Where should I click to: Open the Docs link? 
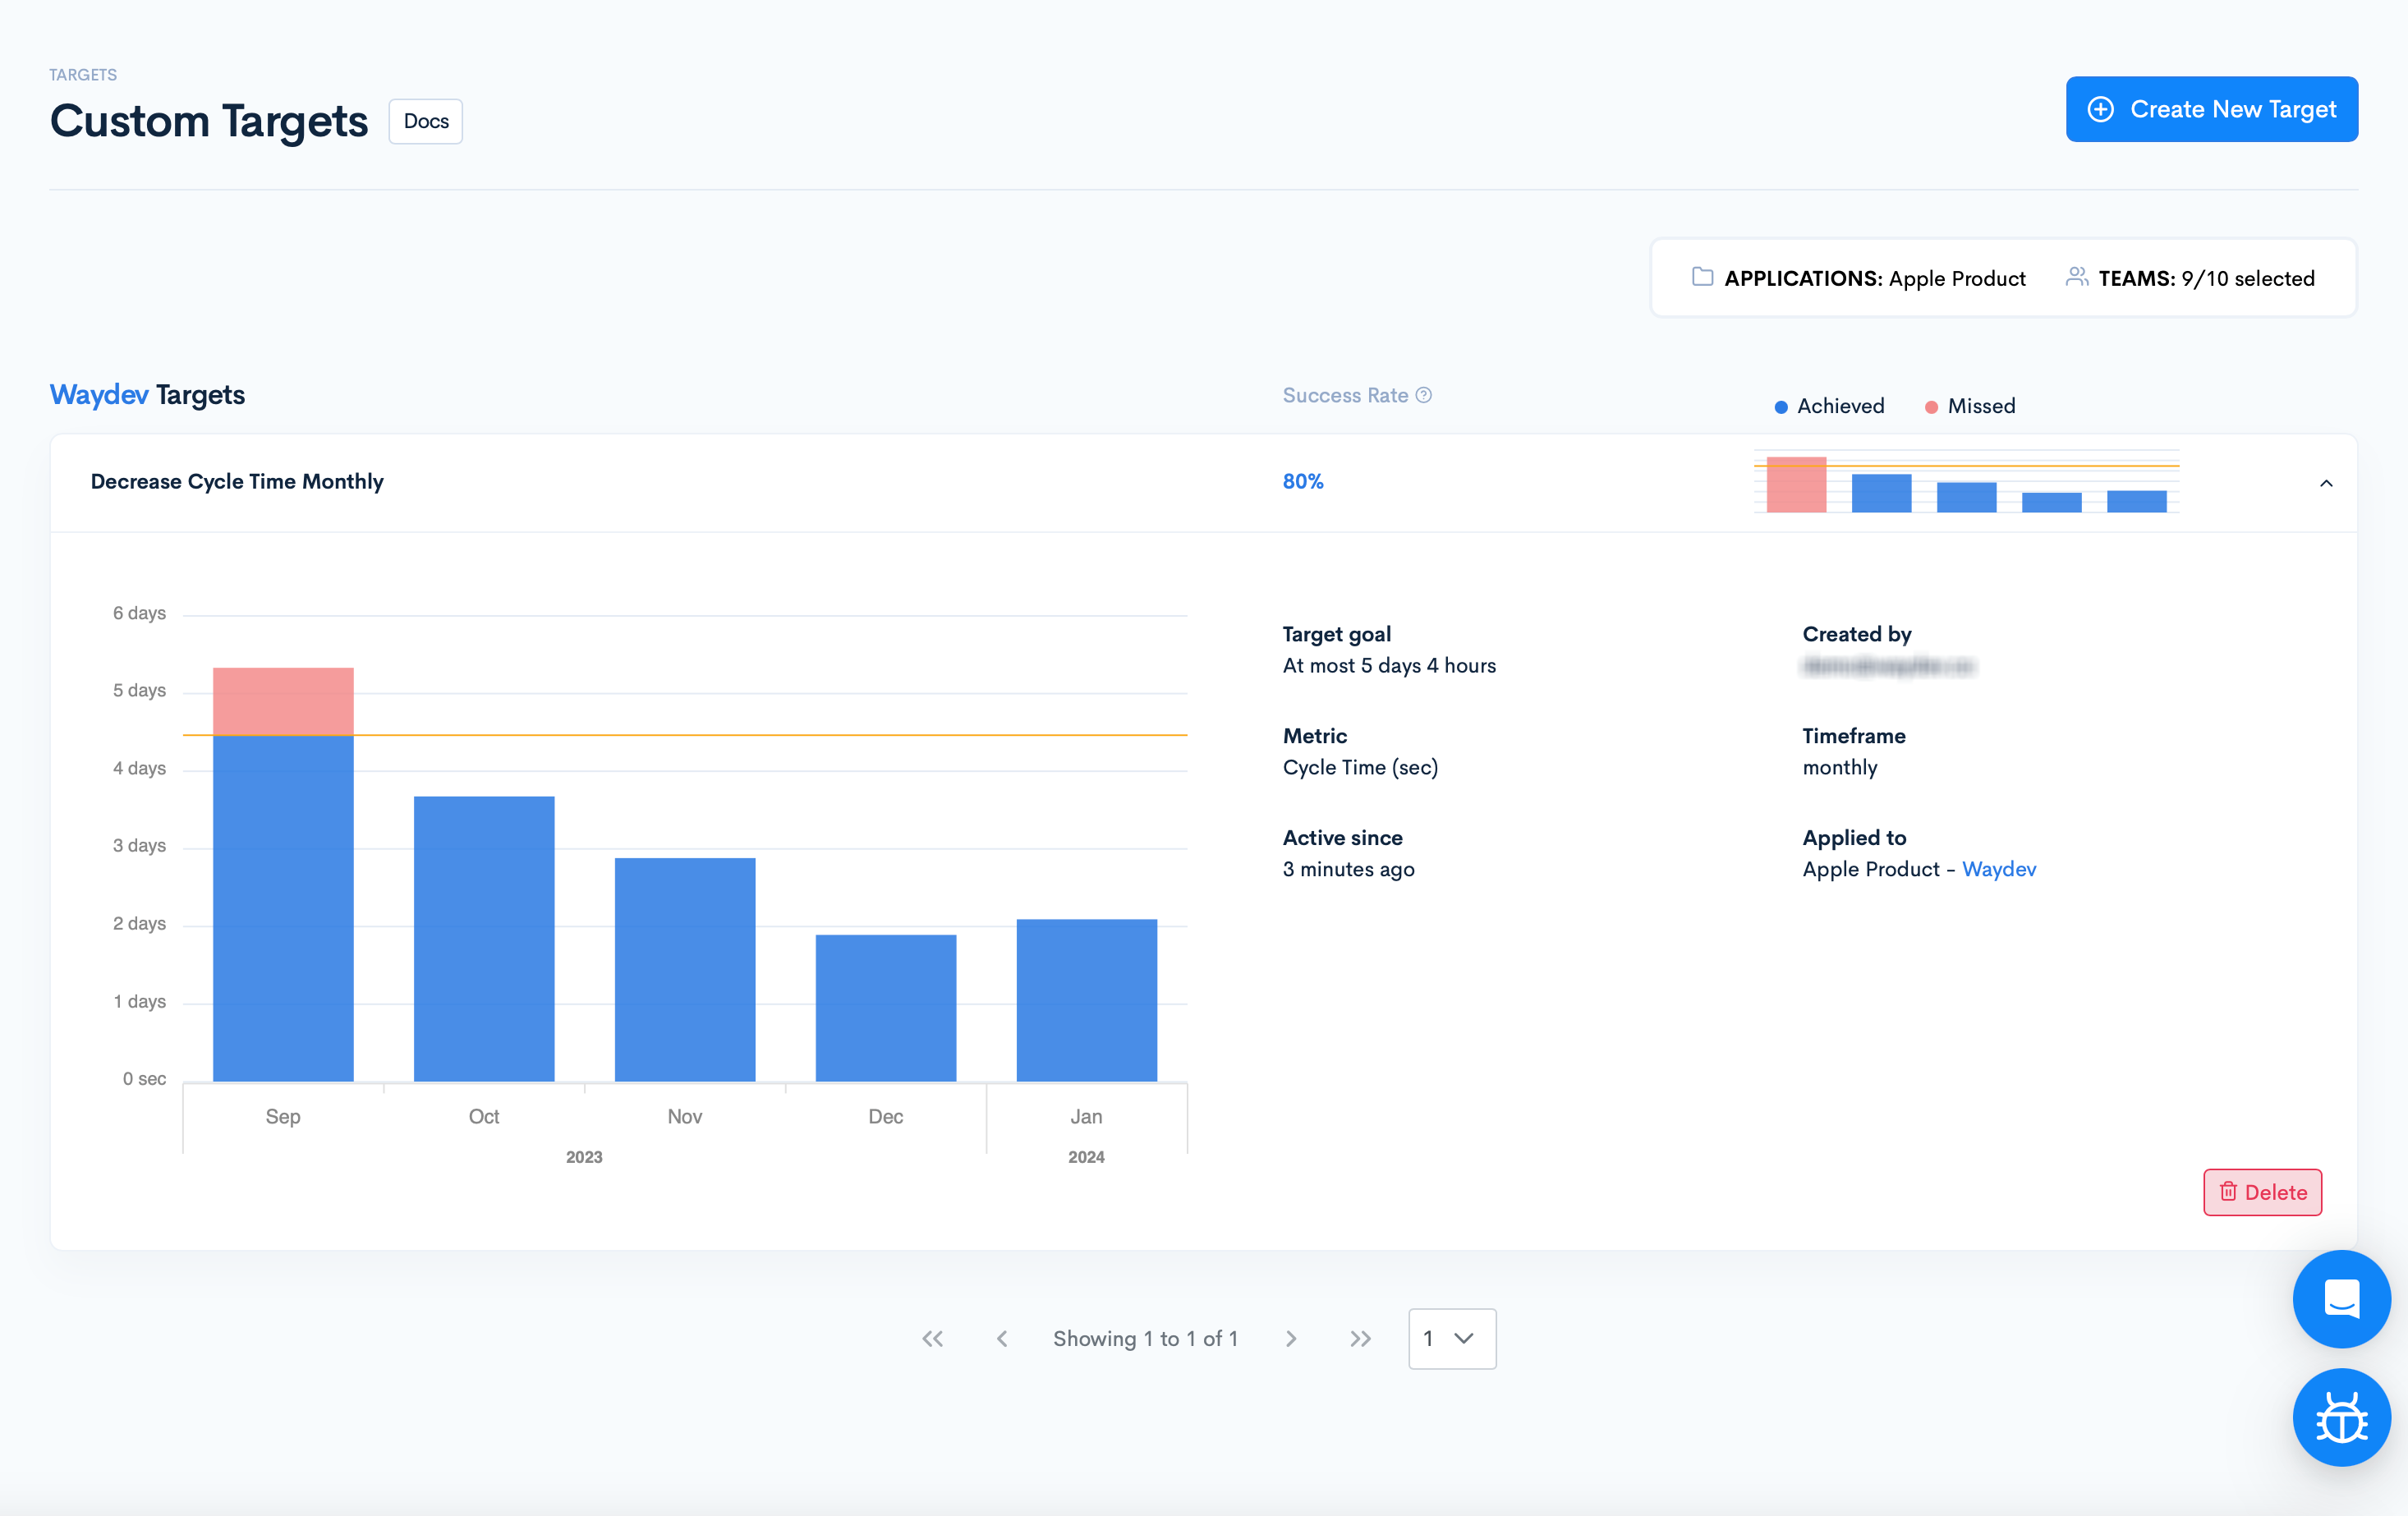coord(426,121)
